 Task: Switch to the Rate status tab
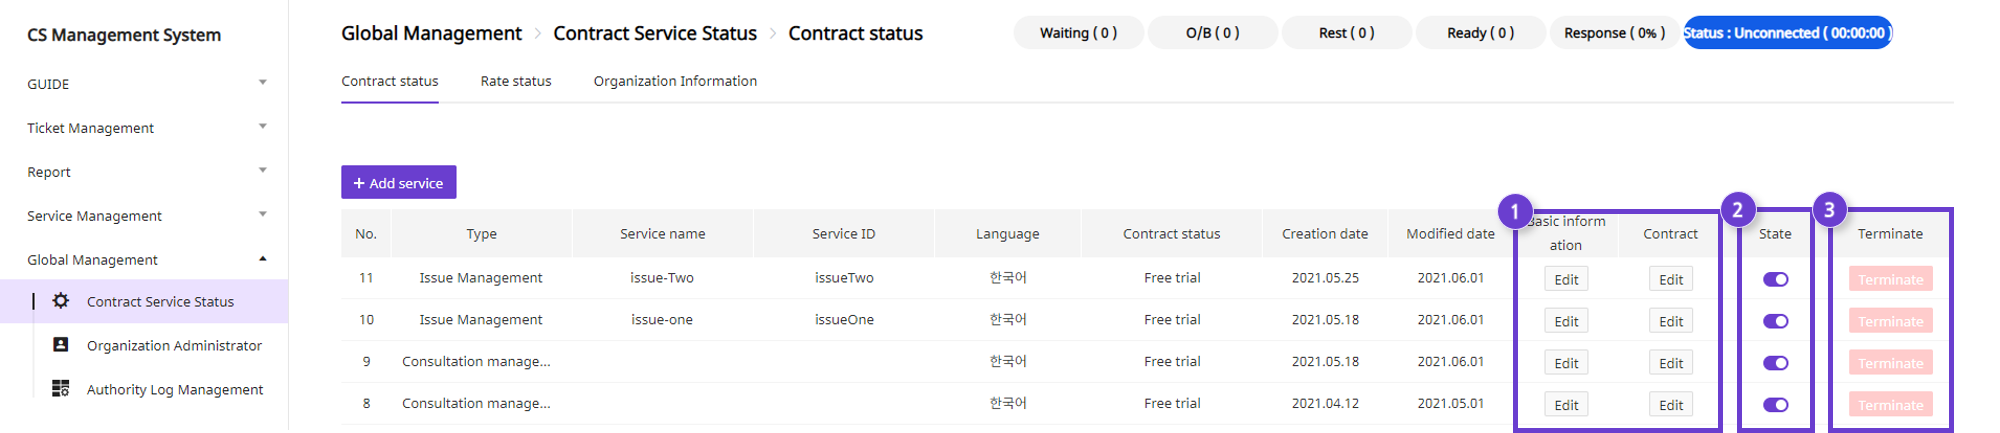tap(516, 81)
